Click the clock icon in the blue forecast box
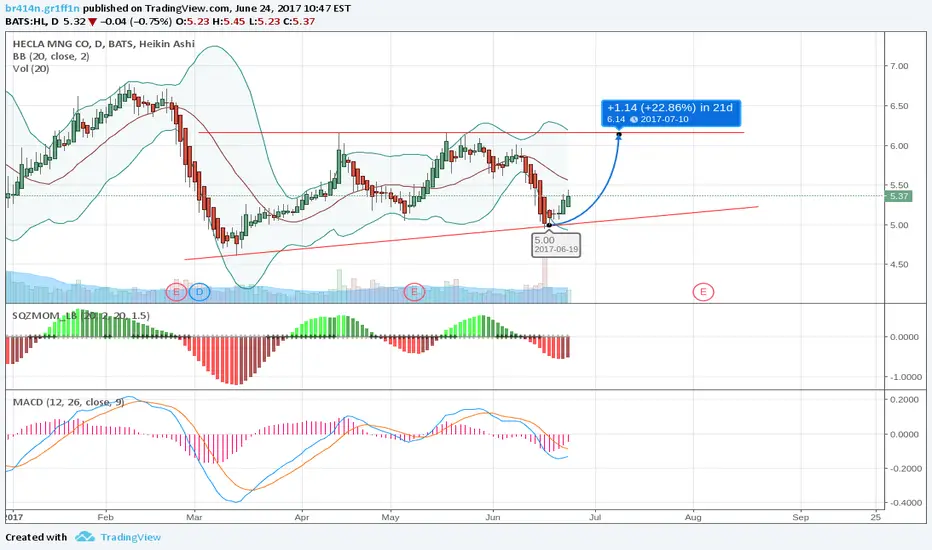 point(634,120)
